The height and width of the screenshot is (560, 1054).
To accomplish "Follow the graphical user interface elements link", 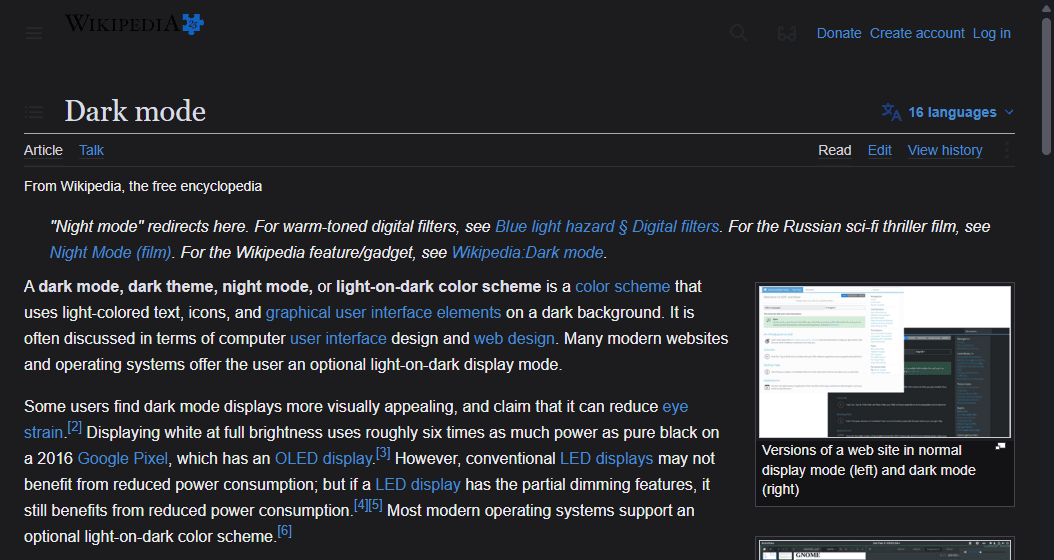I will pyautogui.click(x=383, y=313).
